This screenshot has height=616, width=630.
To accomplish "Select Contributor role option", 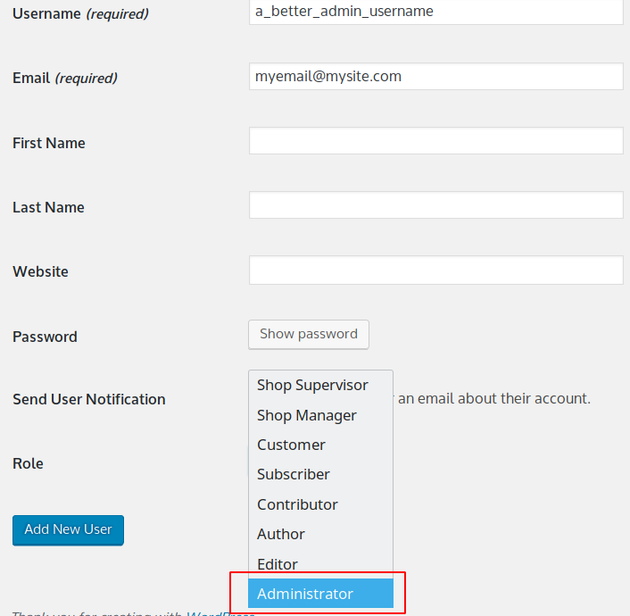I will tap(321, 505).
